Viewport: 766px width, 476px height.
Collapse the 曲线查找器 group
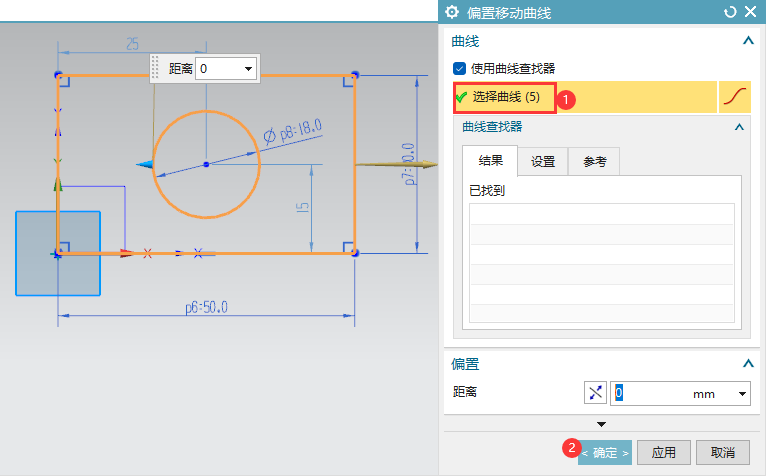739,127
